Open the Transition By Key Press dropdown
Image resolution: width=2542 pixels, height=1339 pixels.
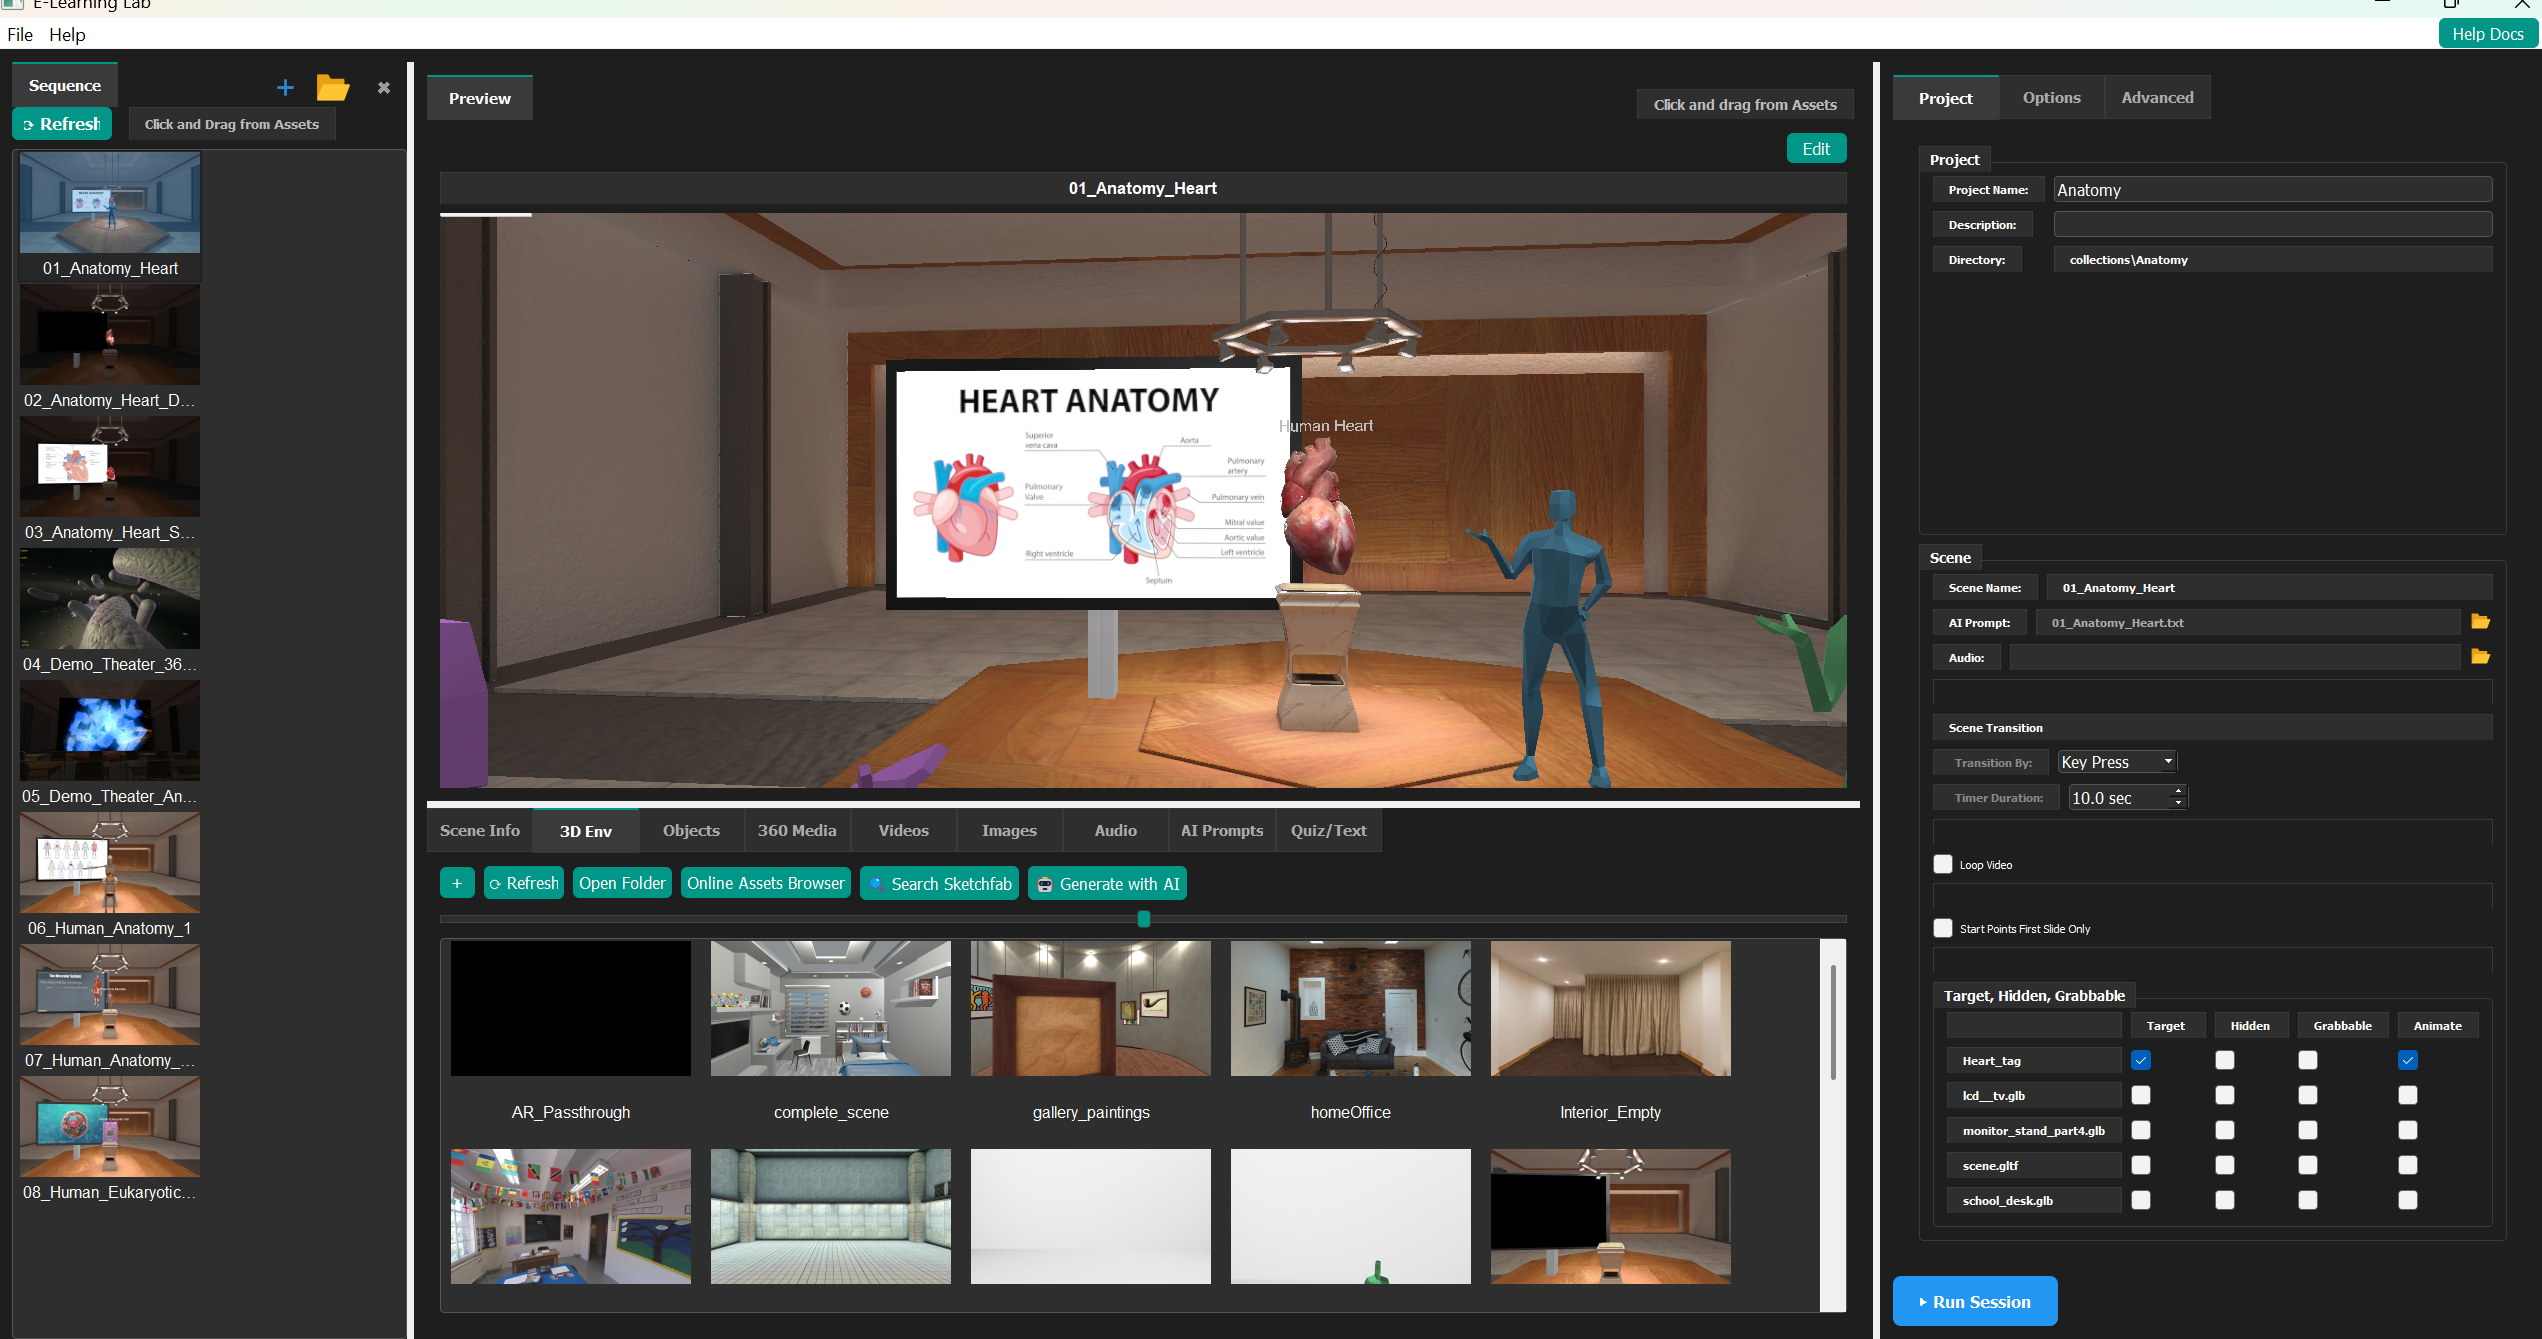pyautogui.click(x=2117, y=762)
